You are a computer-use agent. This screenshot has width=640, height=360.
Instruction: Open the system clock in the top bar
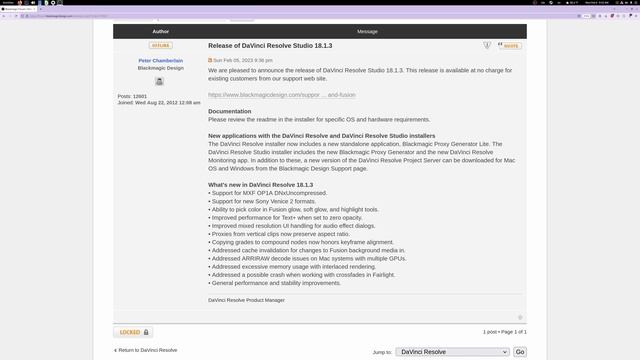[597, 2]
